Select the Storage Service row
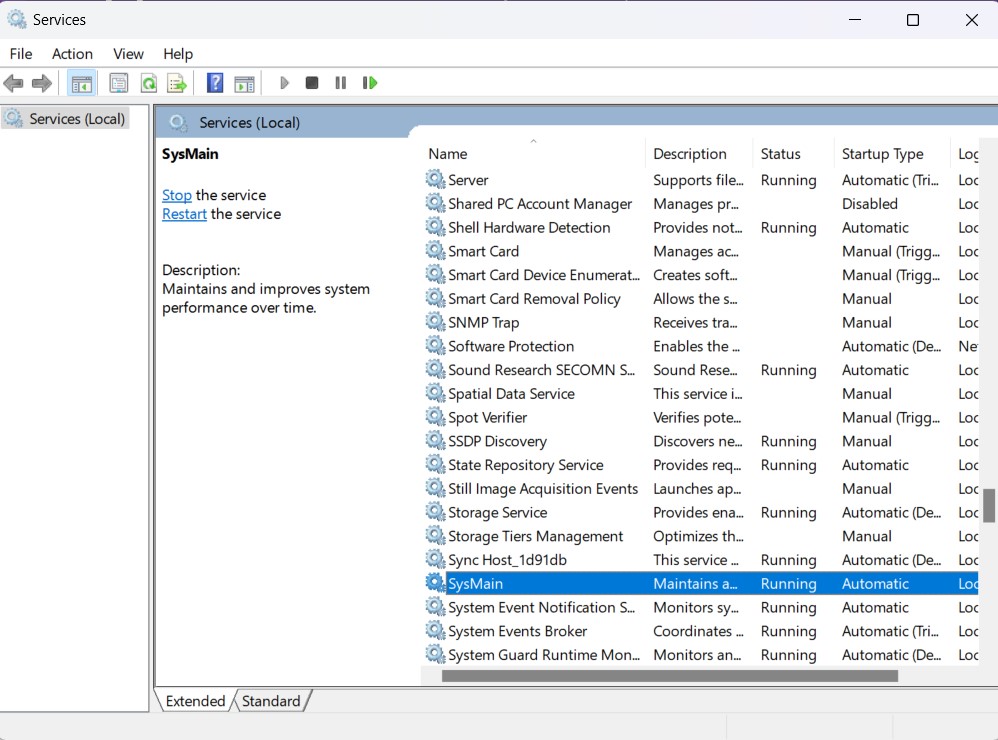Viewport: 998px width, 740px height. click(497, 513)
